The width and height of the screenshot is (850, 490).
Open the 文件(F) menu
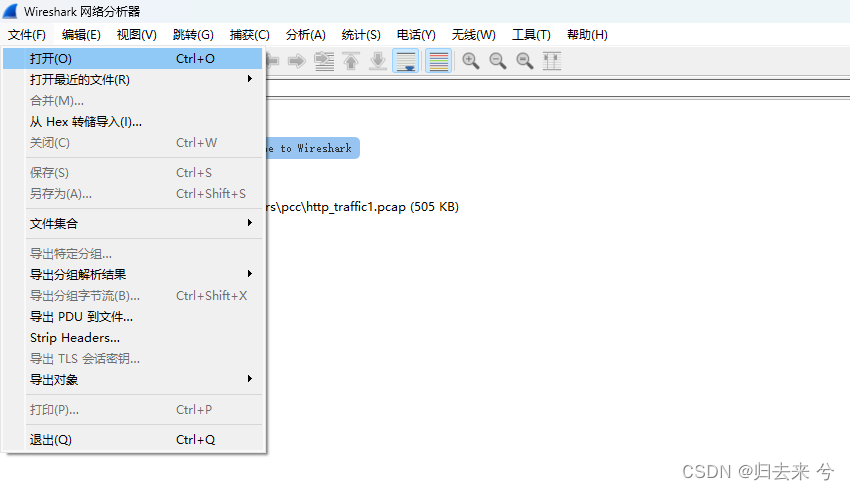coord(27,35)
